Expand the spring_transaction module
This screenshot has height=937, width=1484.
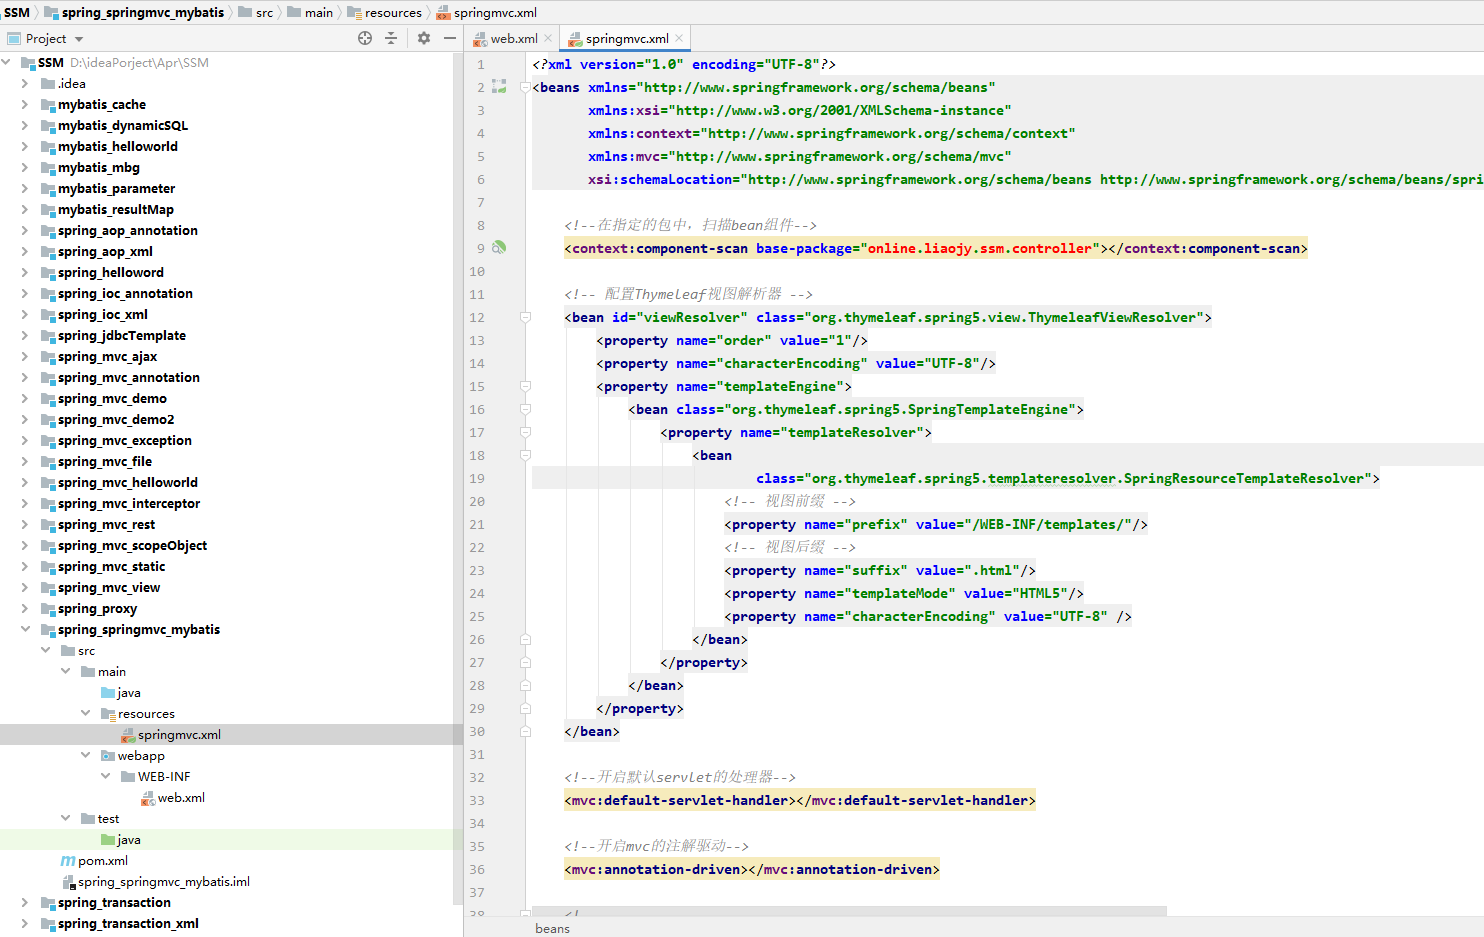25,902
